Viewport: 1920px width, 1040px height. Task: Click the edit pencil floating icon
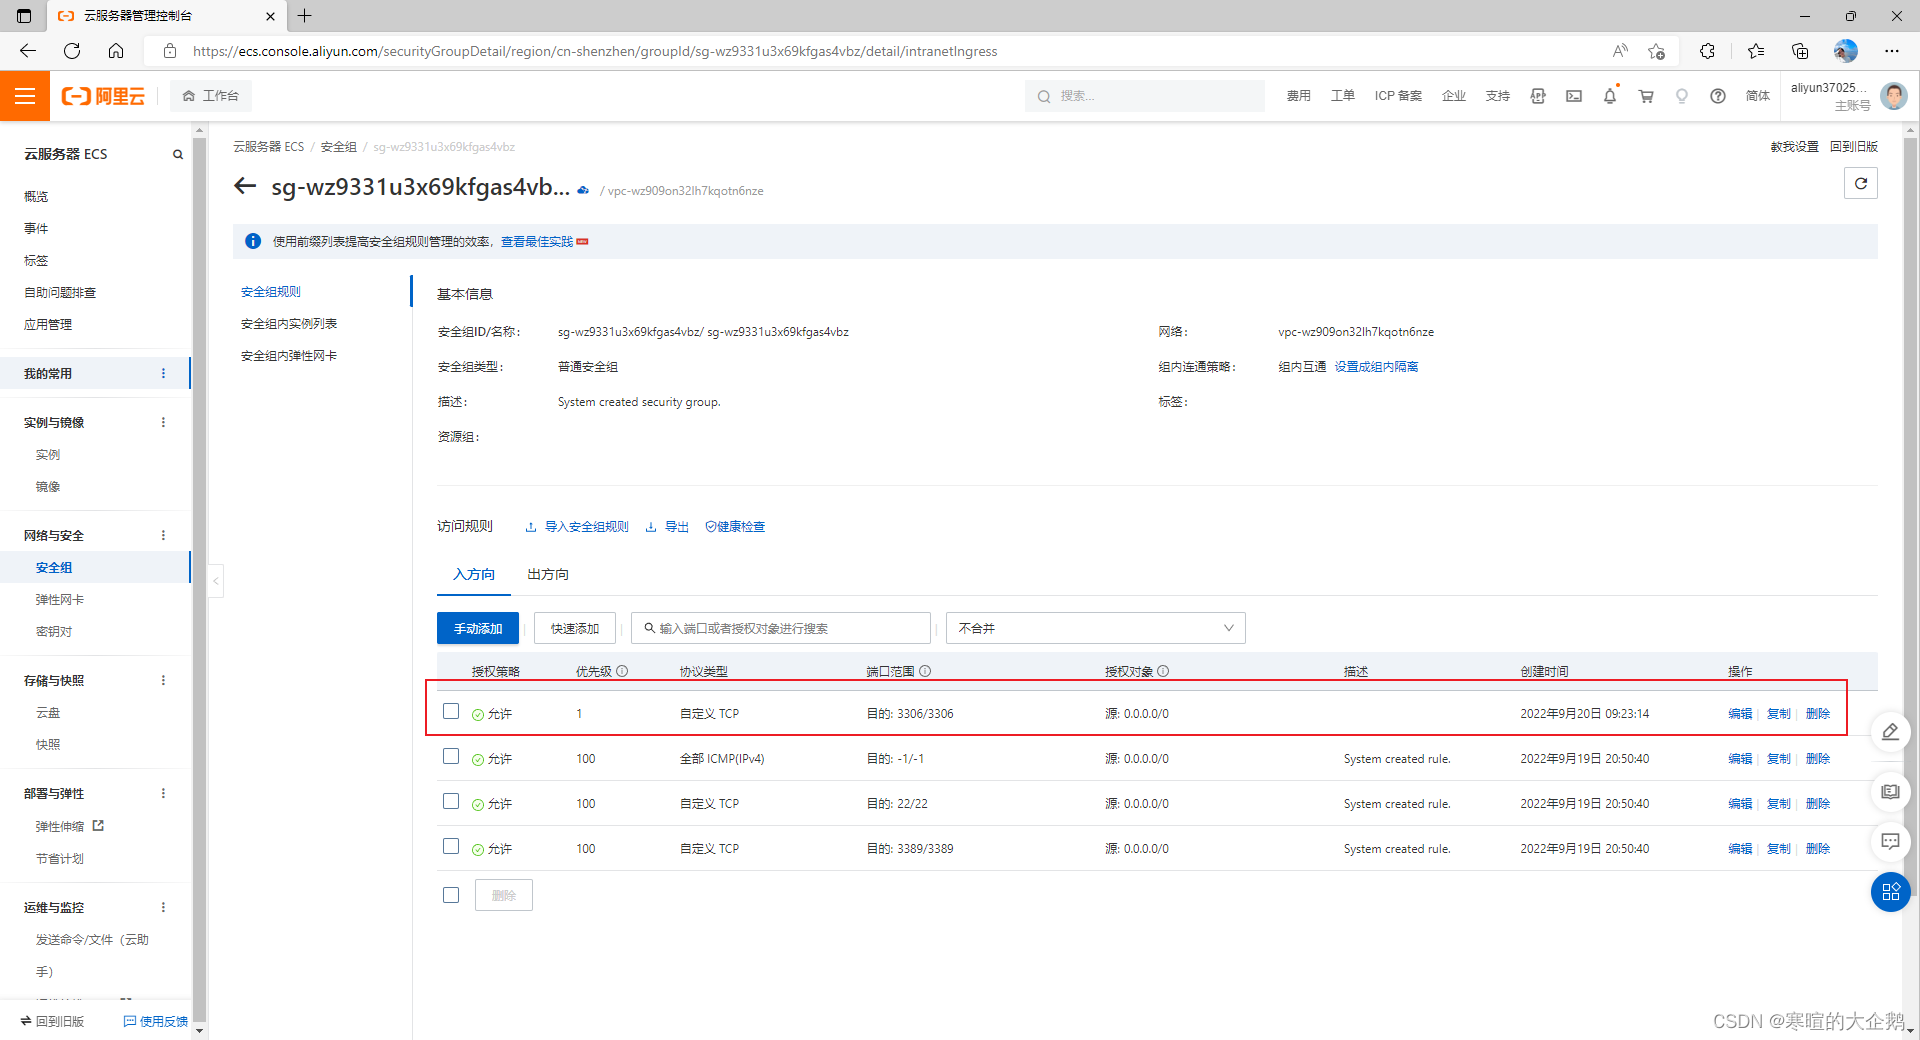tap(1890, 732)
